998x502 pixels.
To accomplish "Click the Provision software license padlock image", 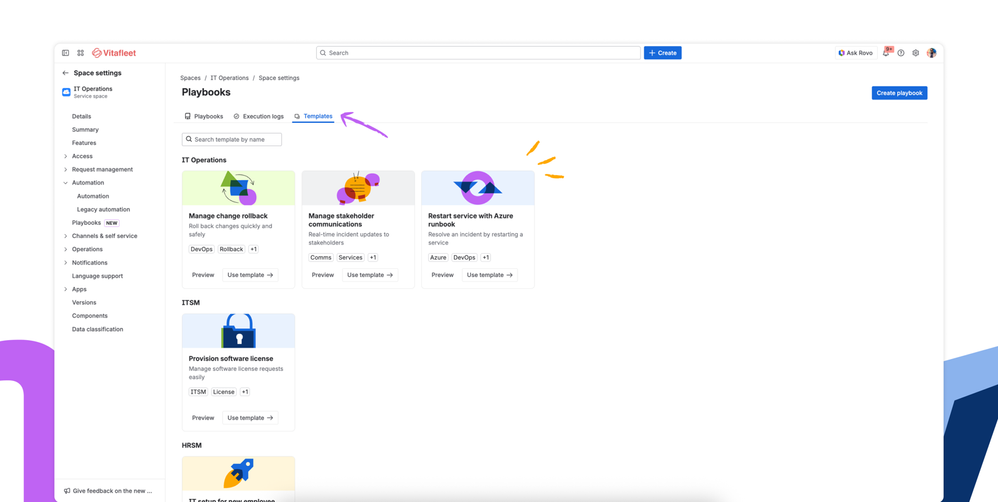I will pyautogui.click(x=239, y=331).
